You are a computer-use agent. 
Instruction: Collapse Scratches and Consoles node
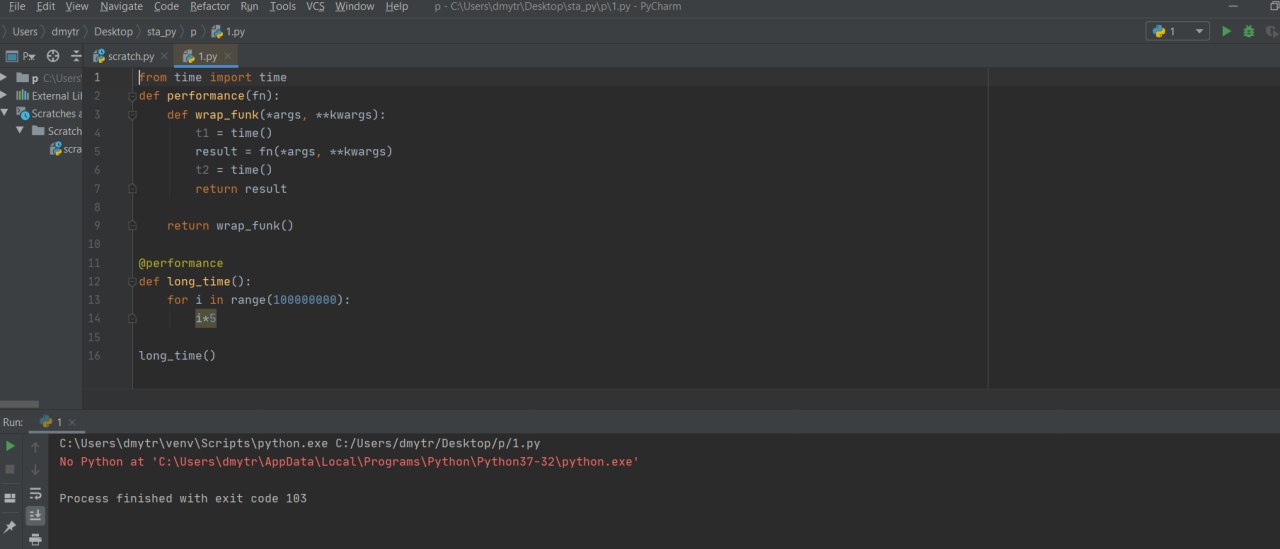[5, 113]
